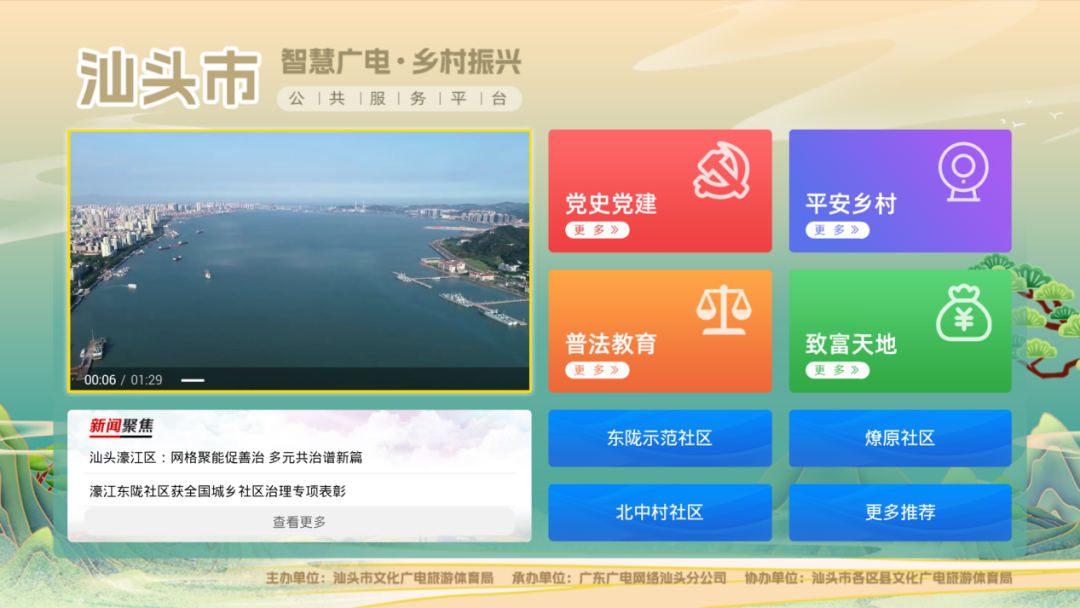Screen dimensions: 1080x608
Task: Click the 查看更多 button below news list
Action: (x=298, y=521)
